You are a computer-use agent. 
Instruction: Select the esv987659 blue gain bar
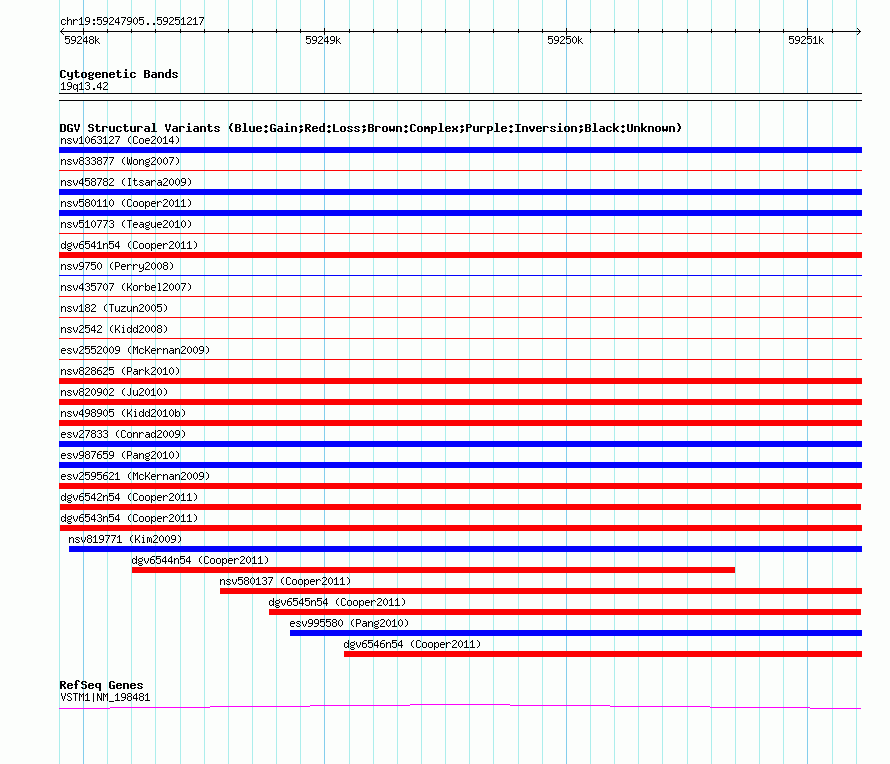[x=460, y=465]
